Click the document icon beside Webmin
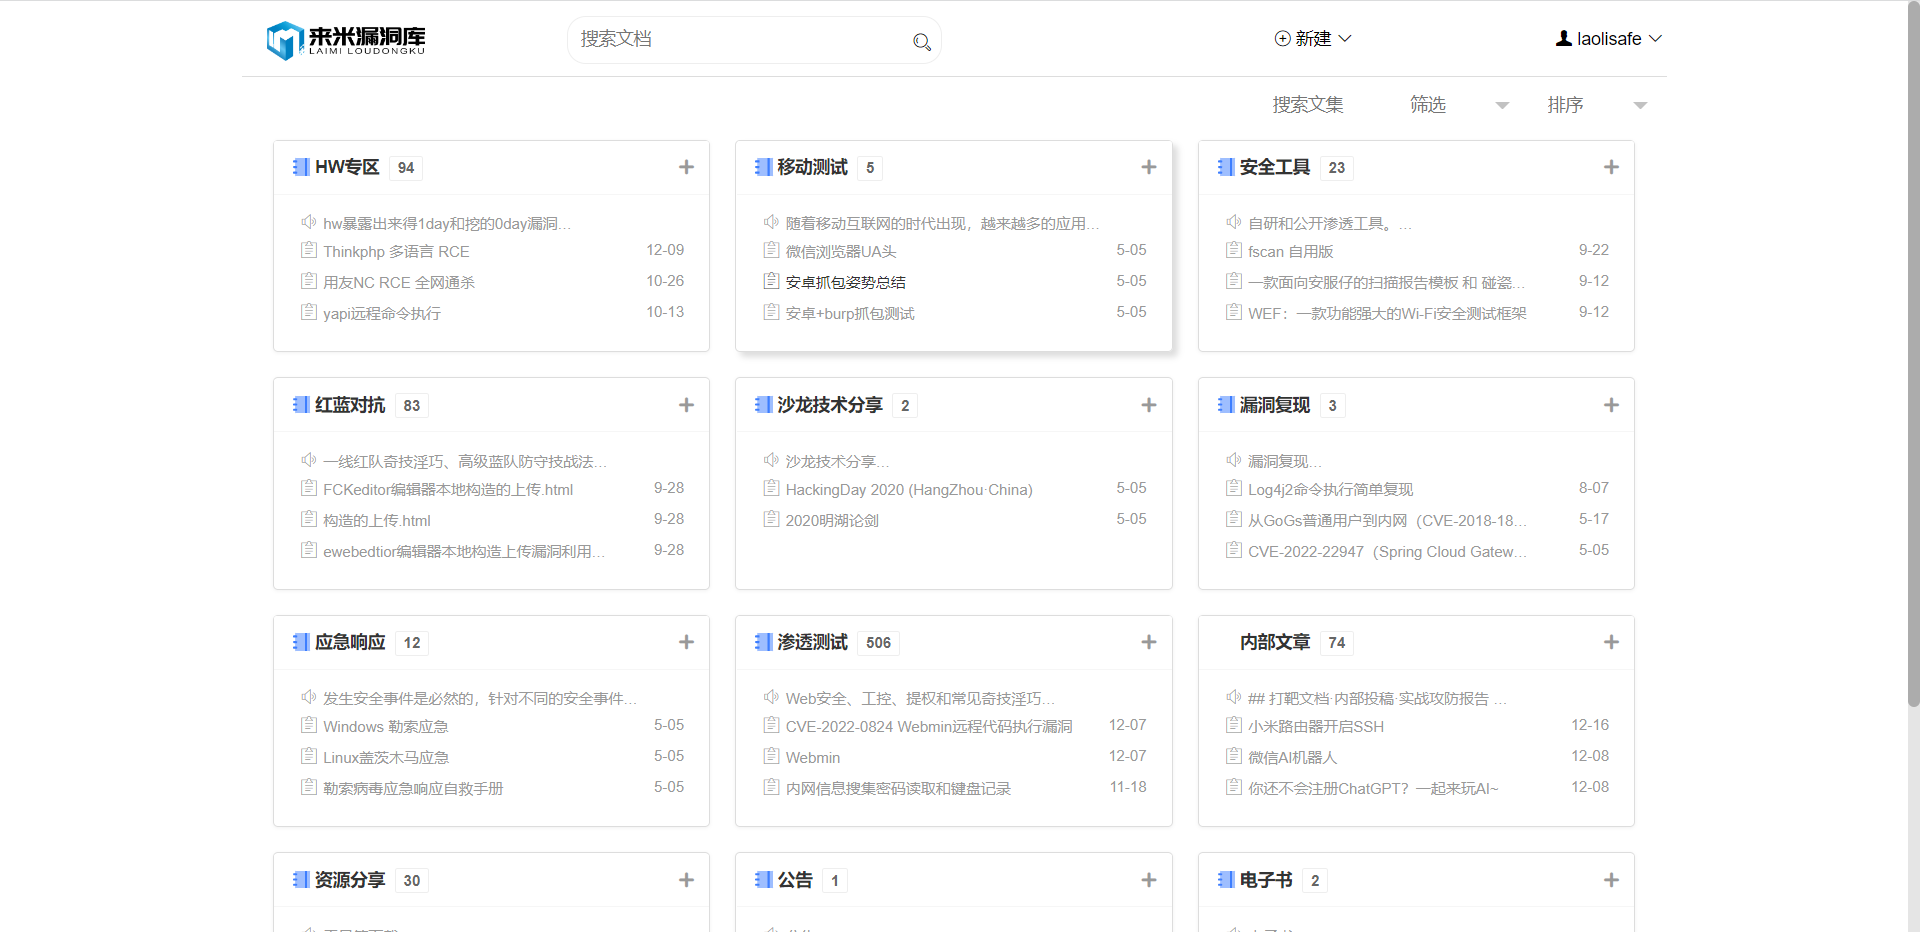The image size is (1920, 932). (771, 756)
